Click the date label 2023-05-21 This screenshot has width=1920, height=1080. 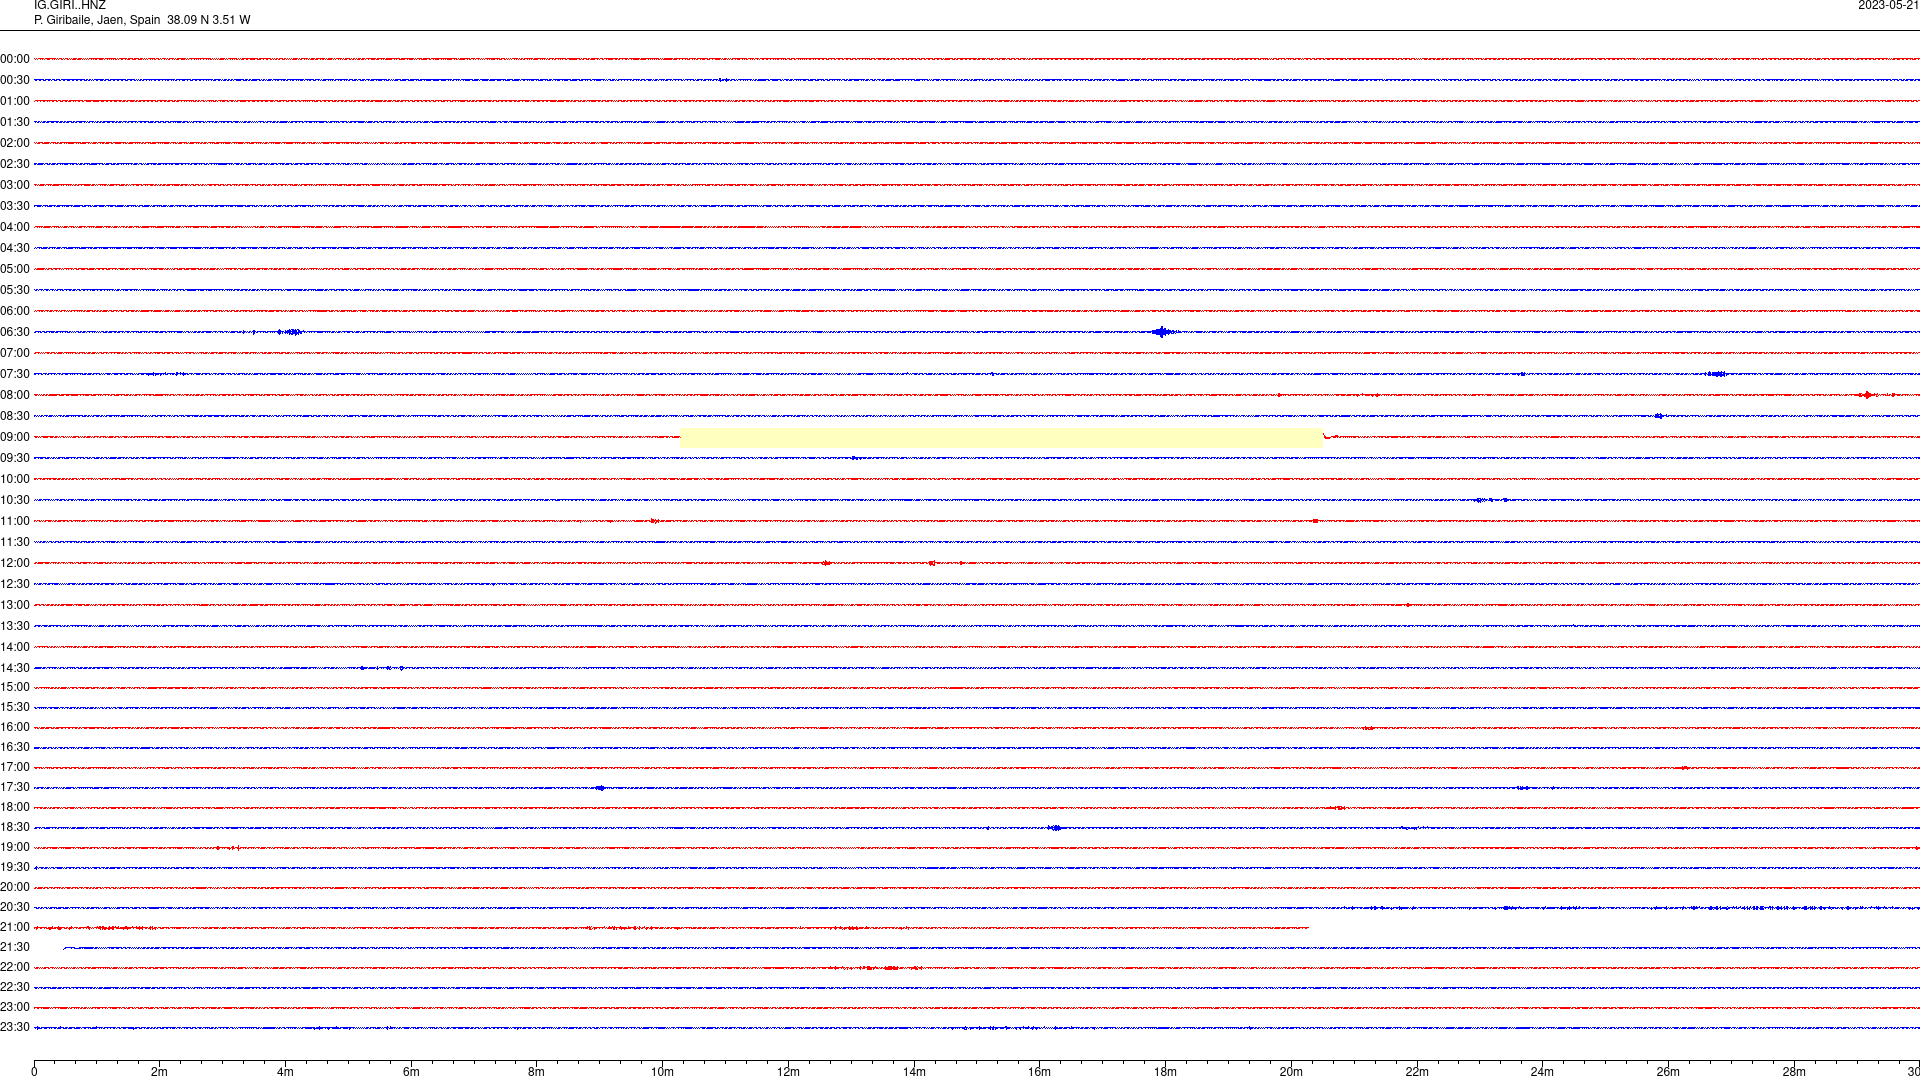pos(1888,5)
